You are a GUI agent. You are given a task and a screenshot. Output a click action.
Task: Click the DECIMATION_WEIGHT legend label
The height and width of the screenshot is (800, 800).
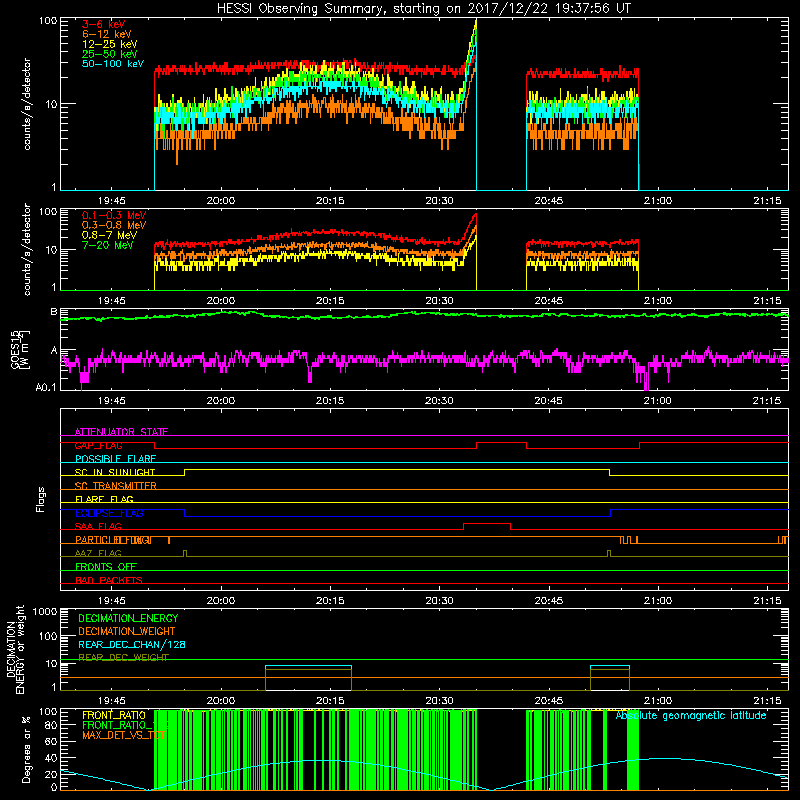point(127,631)
